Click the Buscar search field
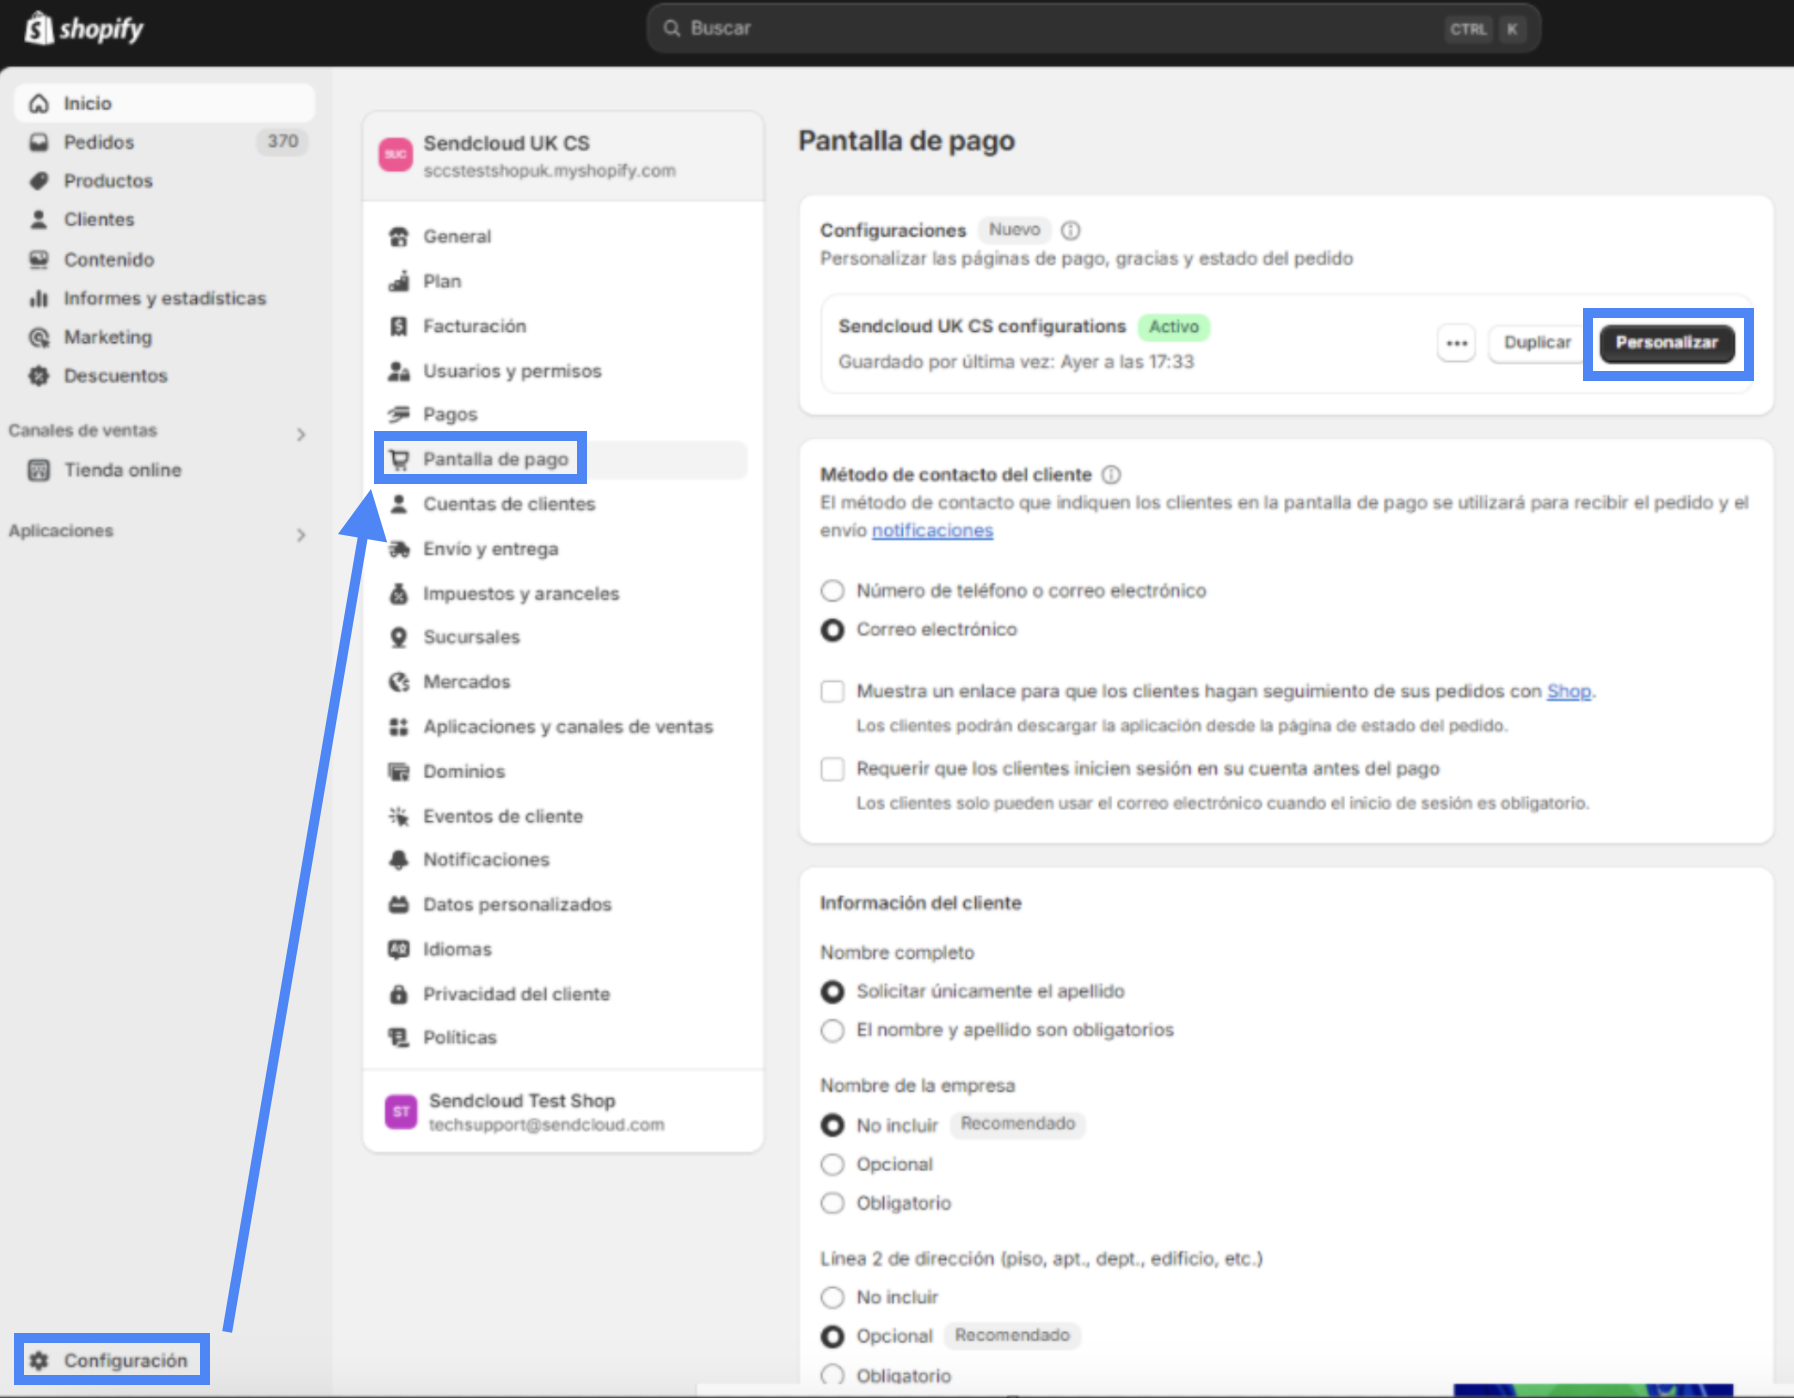This screenshot has width=1794, height=1398. pos(1094,28)
